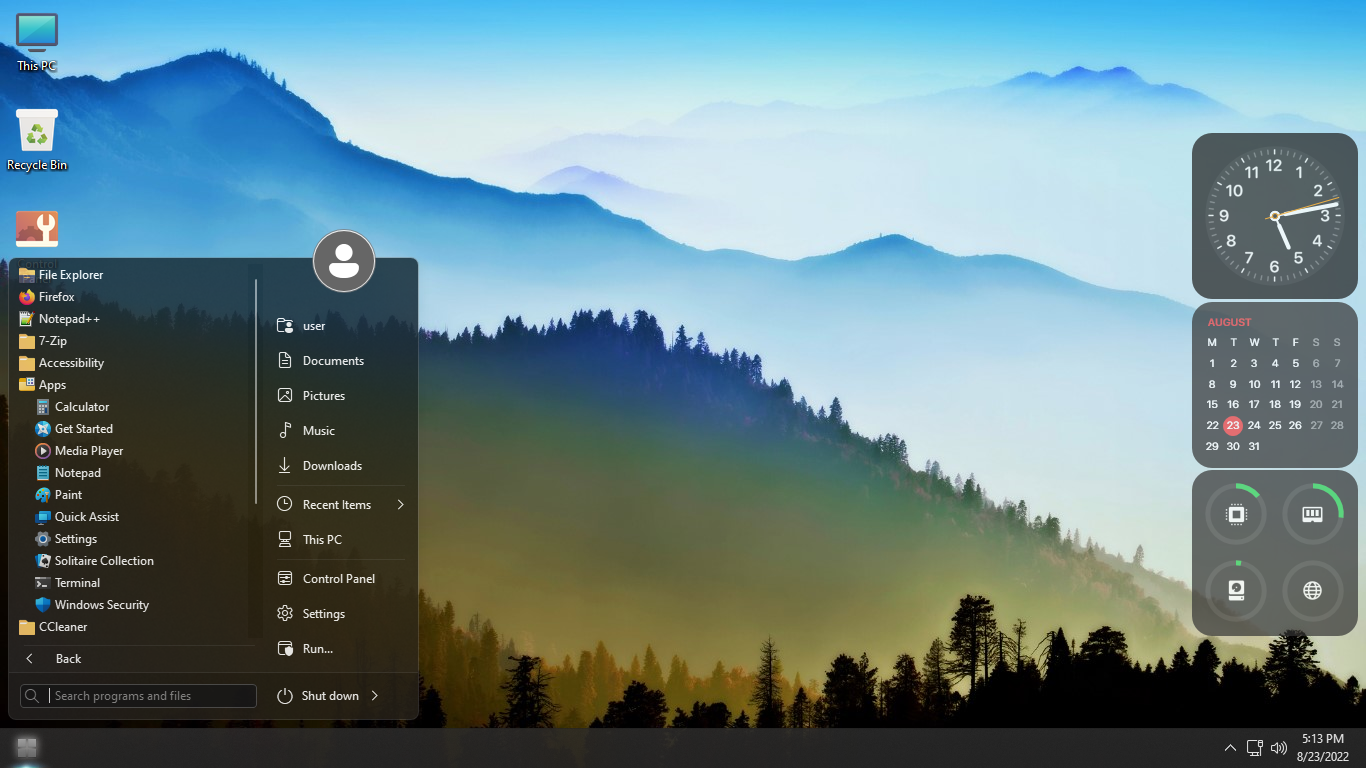Viewport: 1366px width, 768px height.
Task: Focus the Search programs and files box
Action: pos(138,696)
